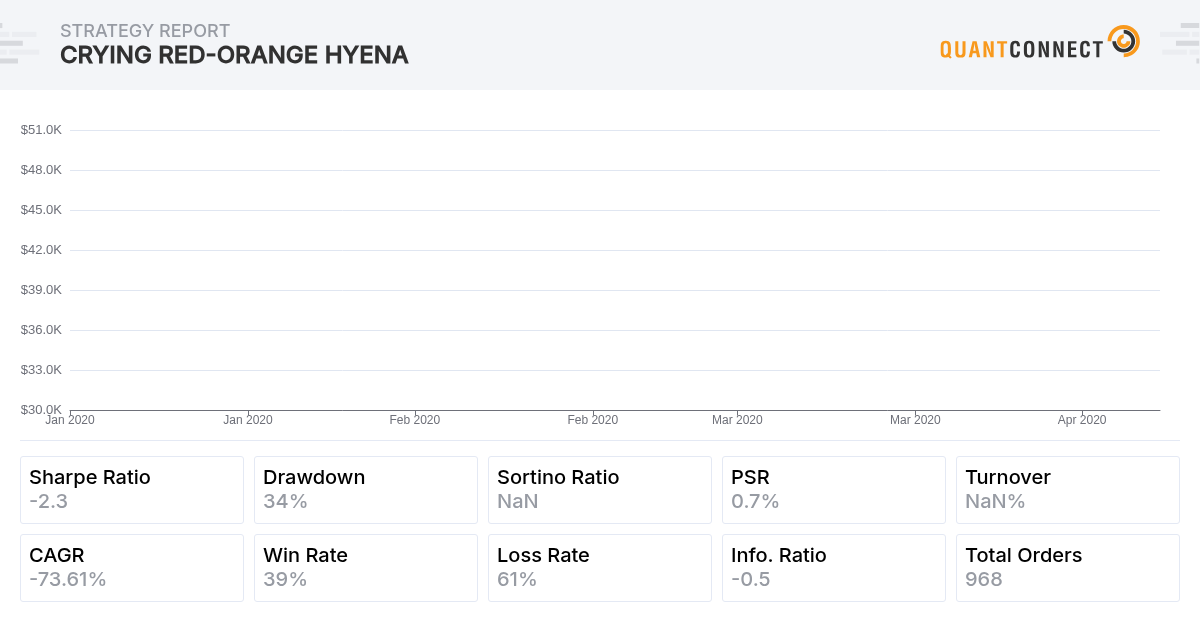Click the Info. Ratio metric card

click(x=833, y=567)
